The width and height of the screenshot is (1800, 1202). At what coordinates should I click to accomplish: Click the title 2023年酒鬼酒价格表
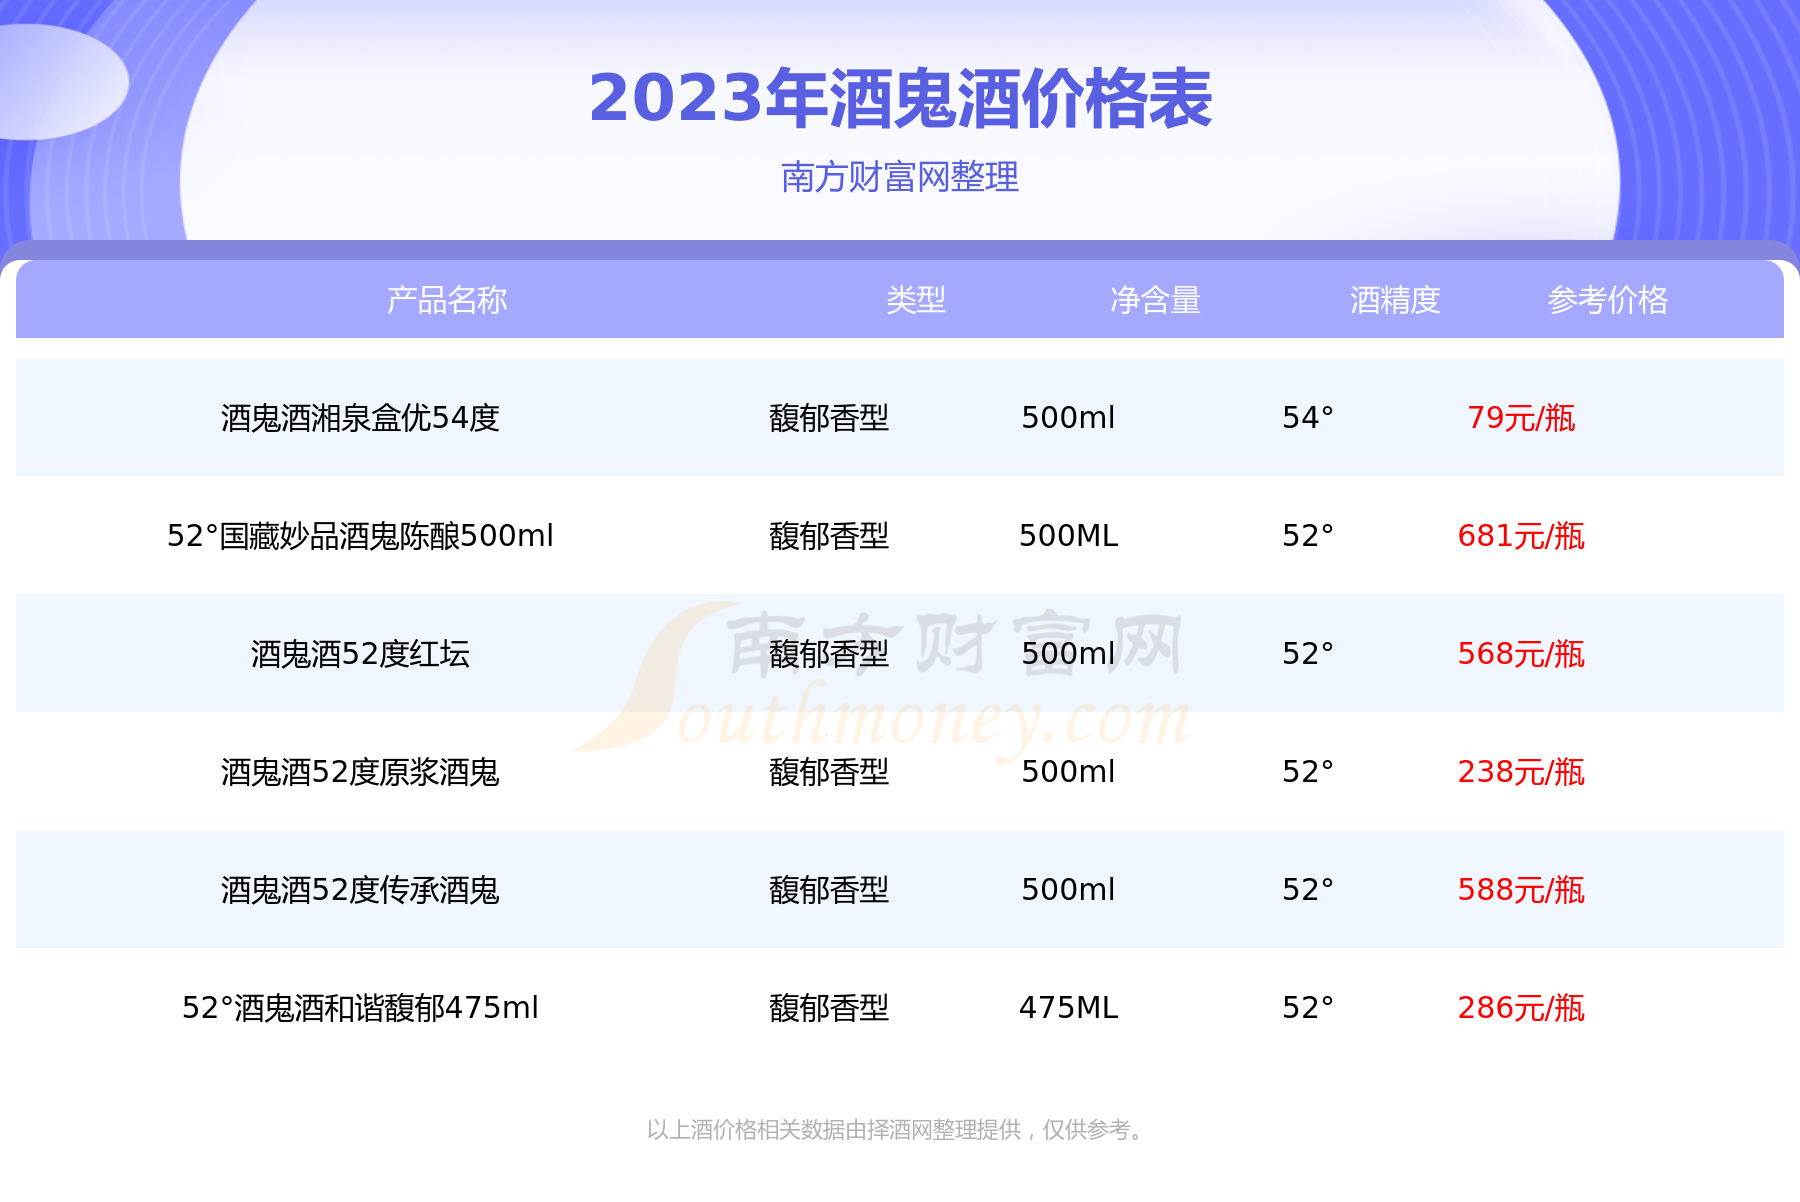[x=900, y=99]
